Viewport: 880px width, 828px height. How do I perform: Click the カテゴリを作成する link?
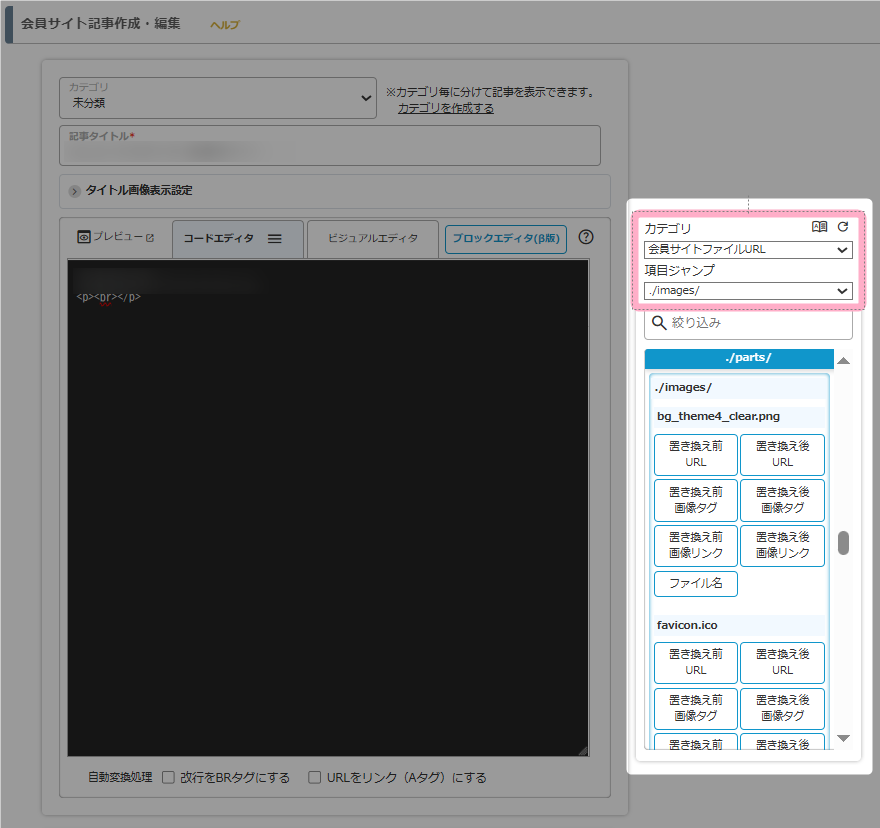(x=445, y=108)
